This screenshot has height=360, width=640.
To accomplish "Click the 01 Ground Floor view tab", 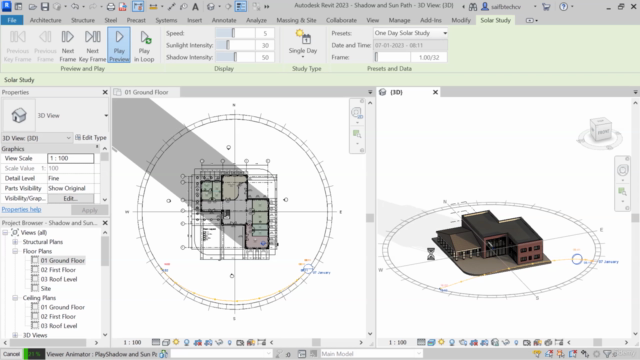I will (x=146, y=92).
